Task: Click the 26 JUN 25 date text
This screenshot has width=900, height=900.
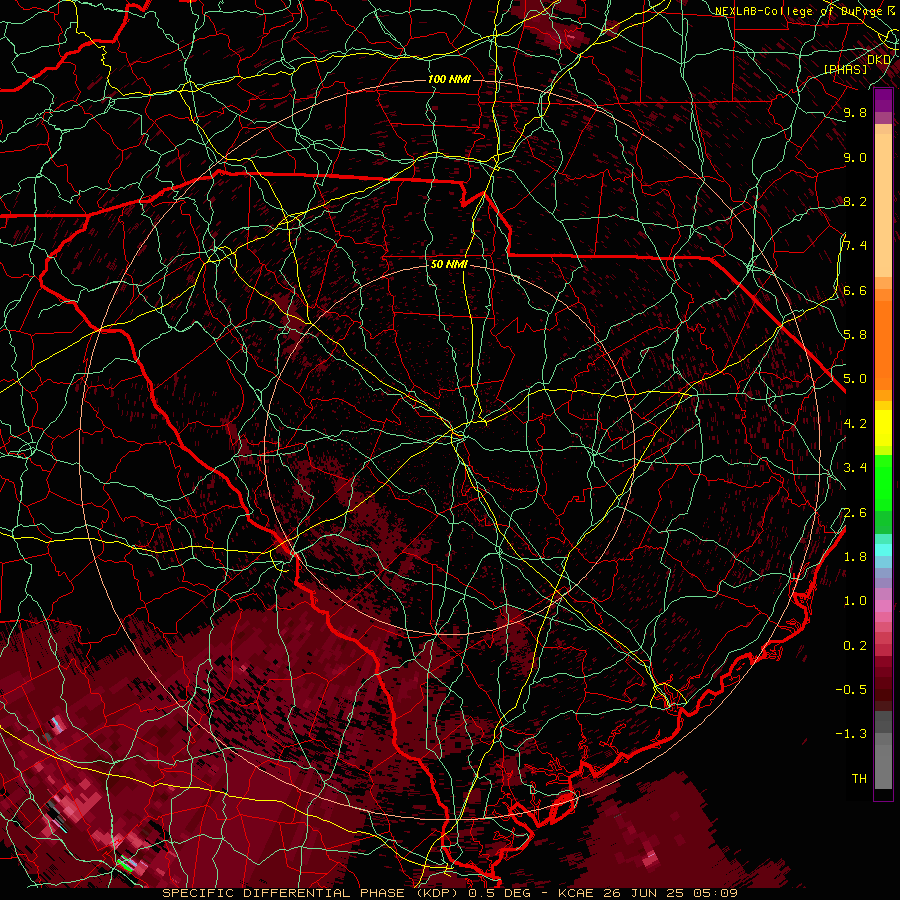Action: pos(642,893)
